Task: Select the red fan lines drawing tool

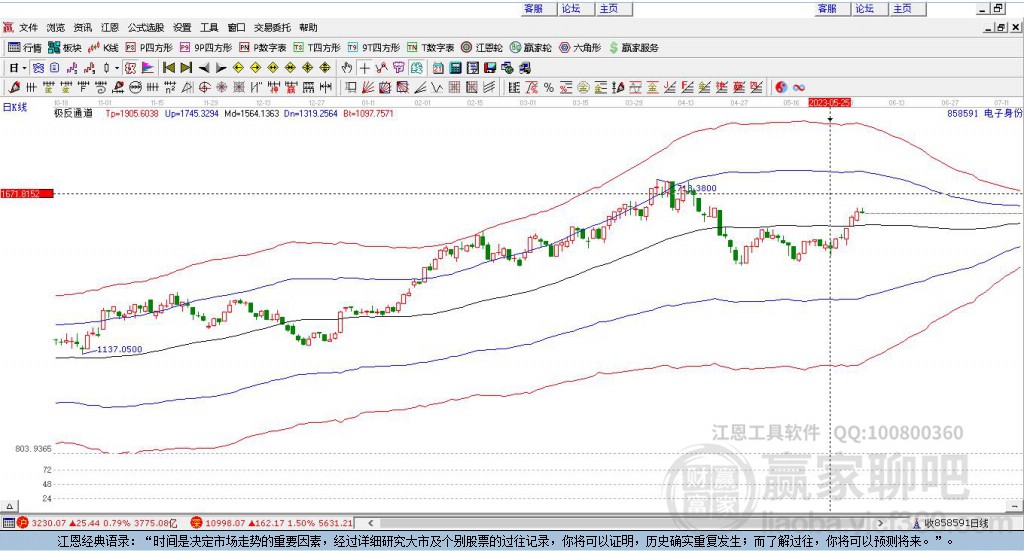Action: click(368, 87)
